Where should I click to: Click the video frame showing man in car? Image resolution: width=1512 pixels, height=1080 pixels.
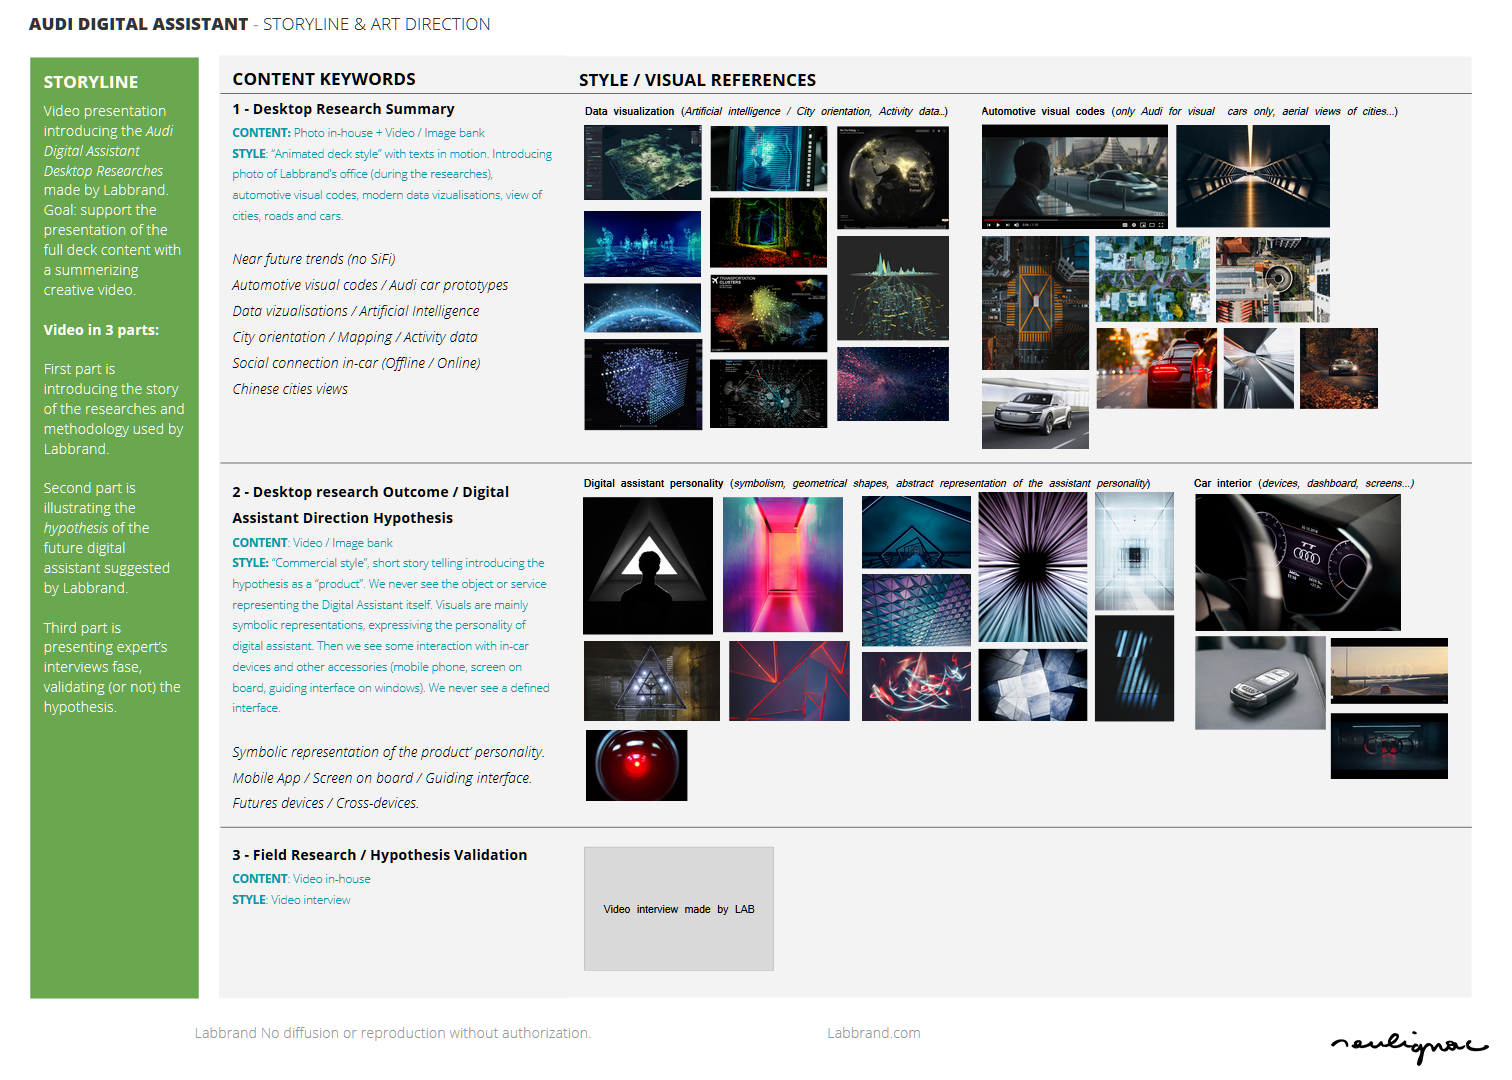click(1075, 177)
